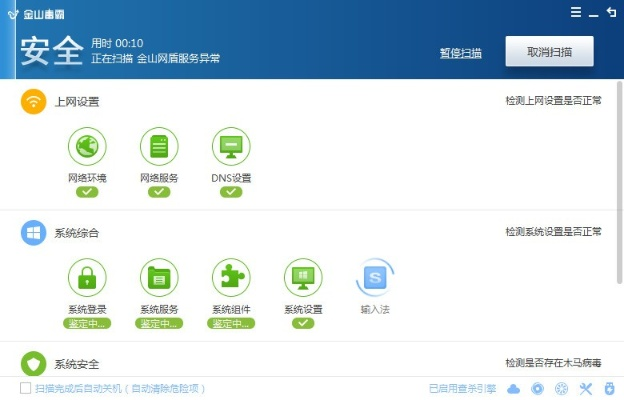The width and height of the screenshot is (624, 400).
Task: Expand the 系统综合 section header
Action: point(76,232)
